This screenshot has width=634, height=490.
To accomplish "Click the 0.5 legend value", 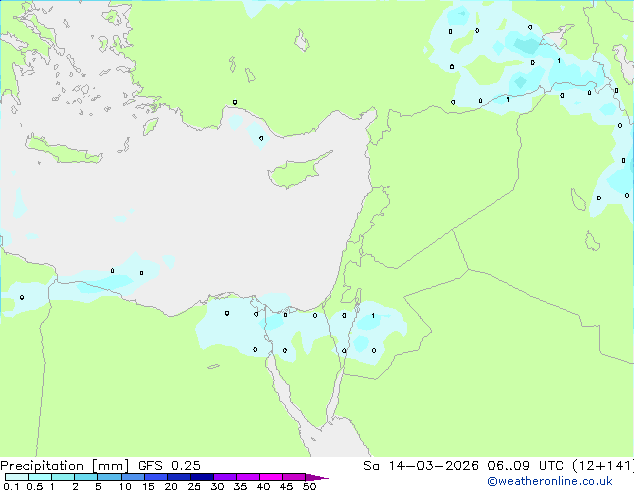I will pyautogui.click(x=34, y=486).
